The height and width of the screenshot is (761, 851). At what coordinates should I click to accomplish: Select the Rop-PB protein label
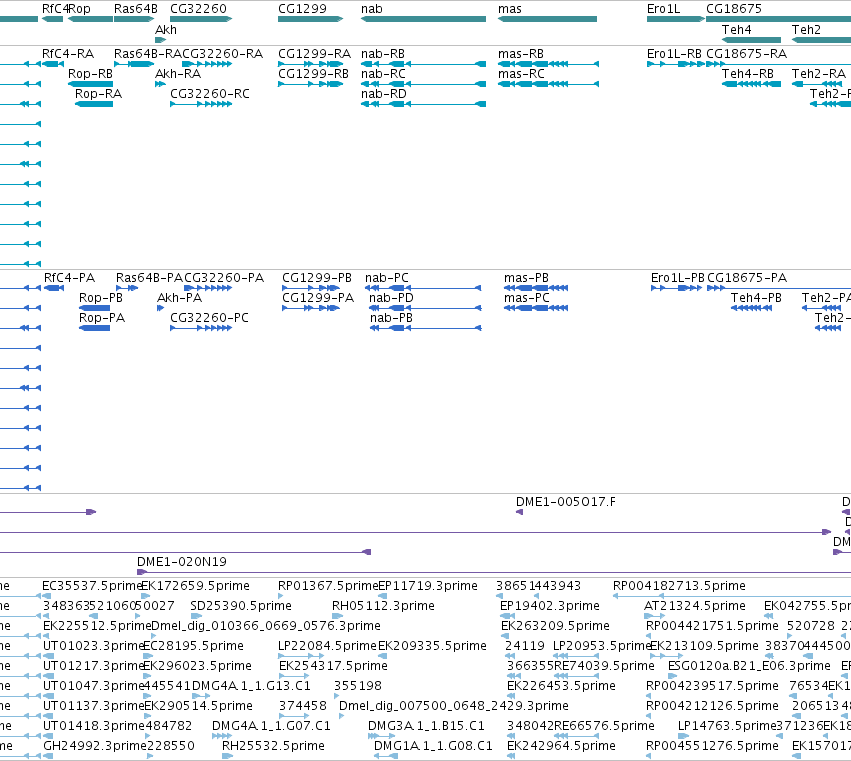click(x=101, y=298)
